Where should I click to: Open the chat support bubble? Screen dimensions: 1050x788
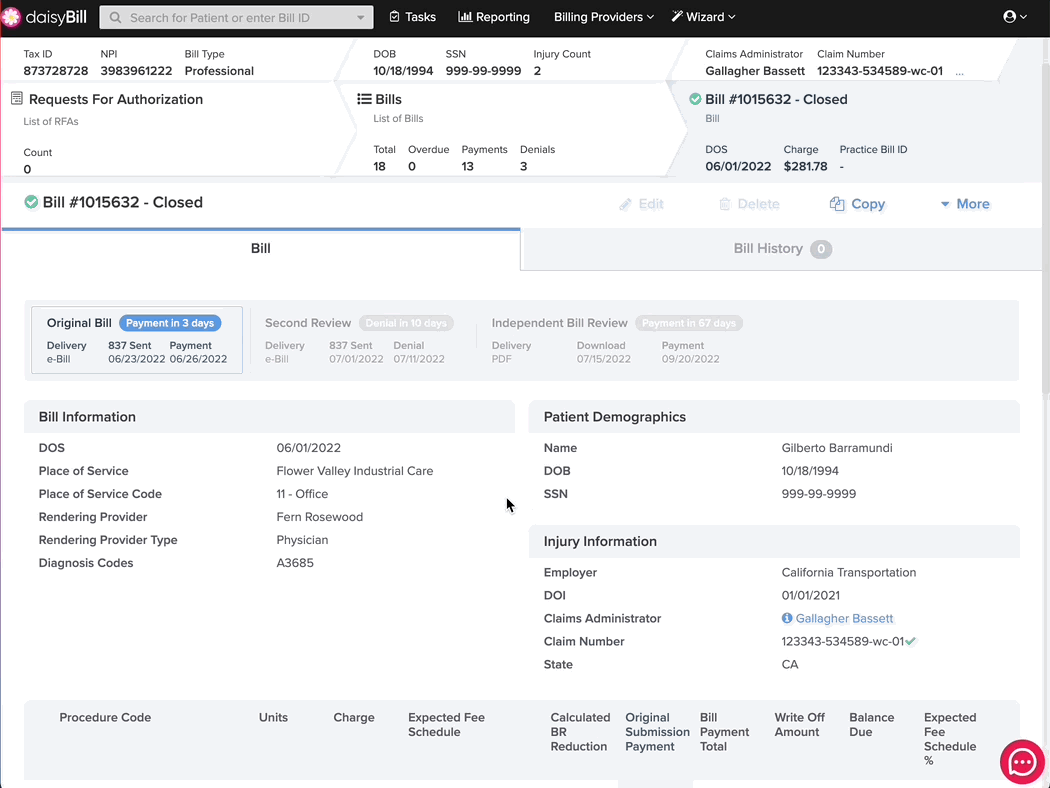point(1022,761)
